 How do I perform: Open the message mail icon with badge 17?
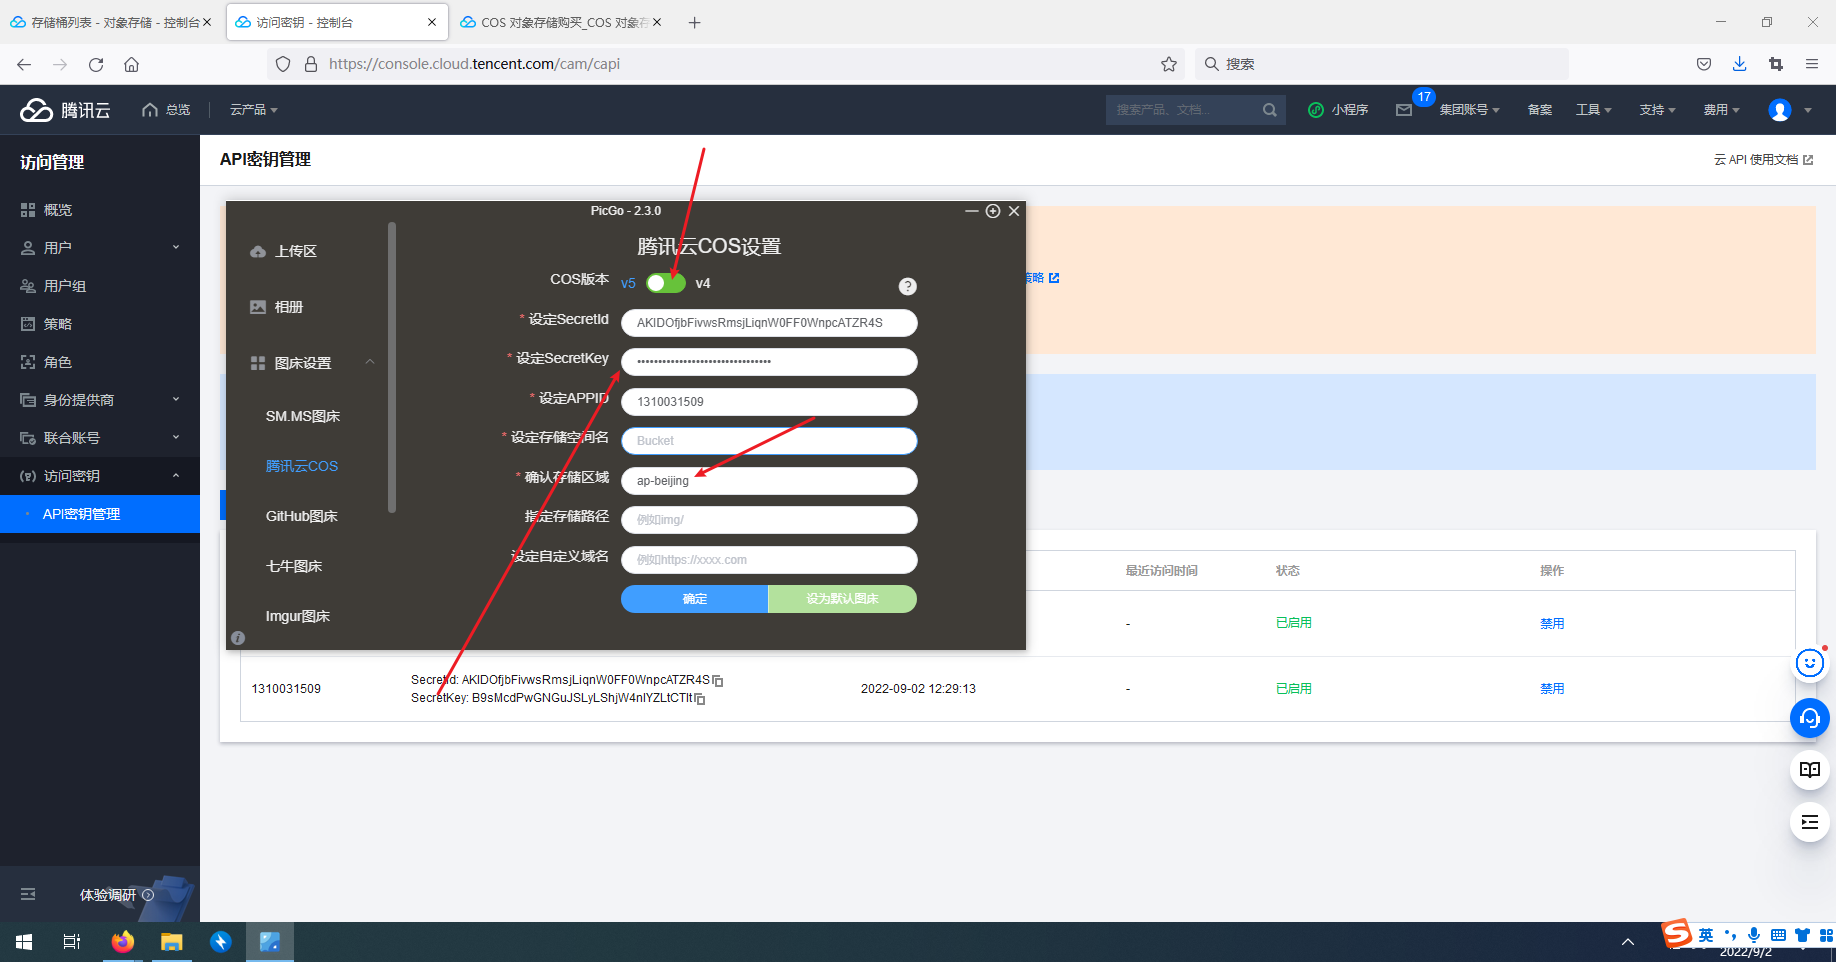(1405, 110)
